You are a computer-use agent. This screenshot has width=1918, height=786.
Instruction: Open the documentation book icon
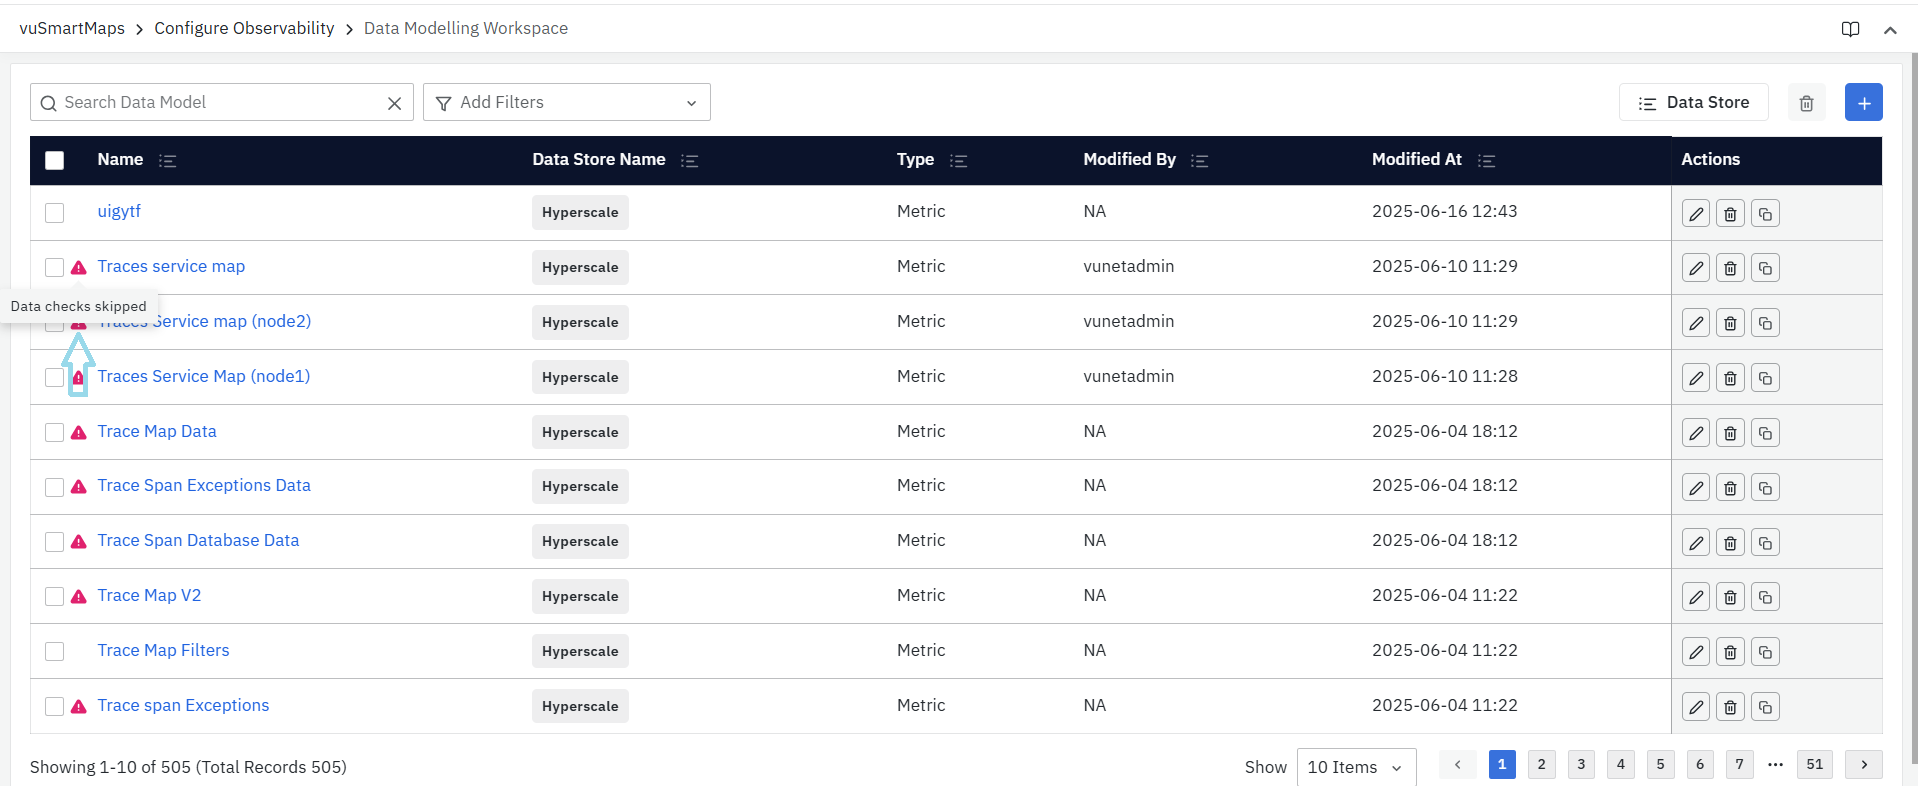1850,29
